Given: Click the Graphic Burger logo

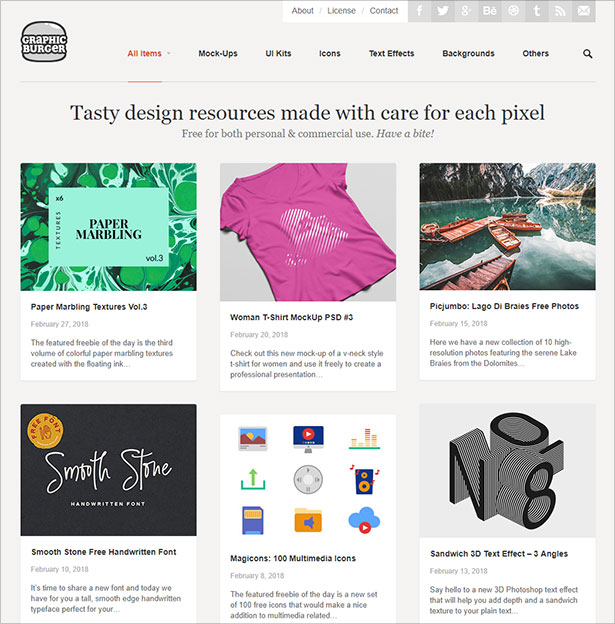Looking at the screenshot, I should [x=44, y=42].
